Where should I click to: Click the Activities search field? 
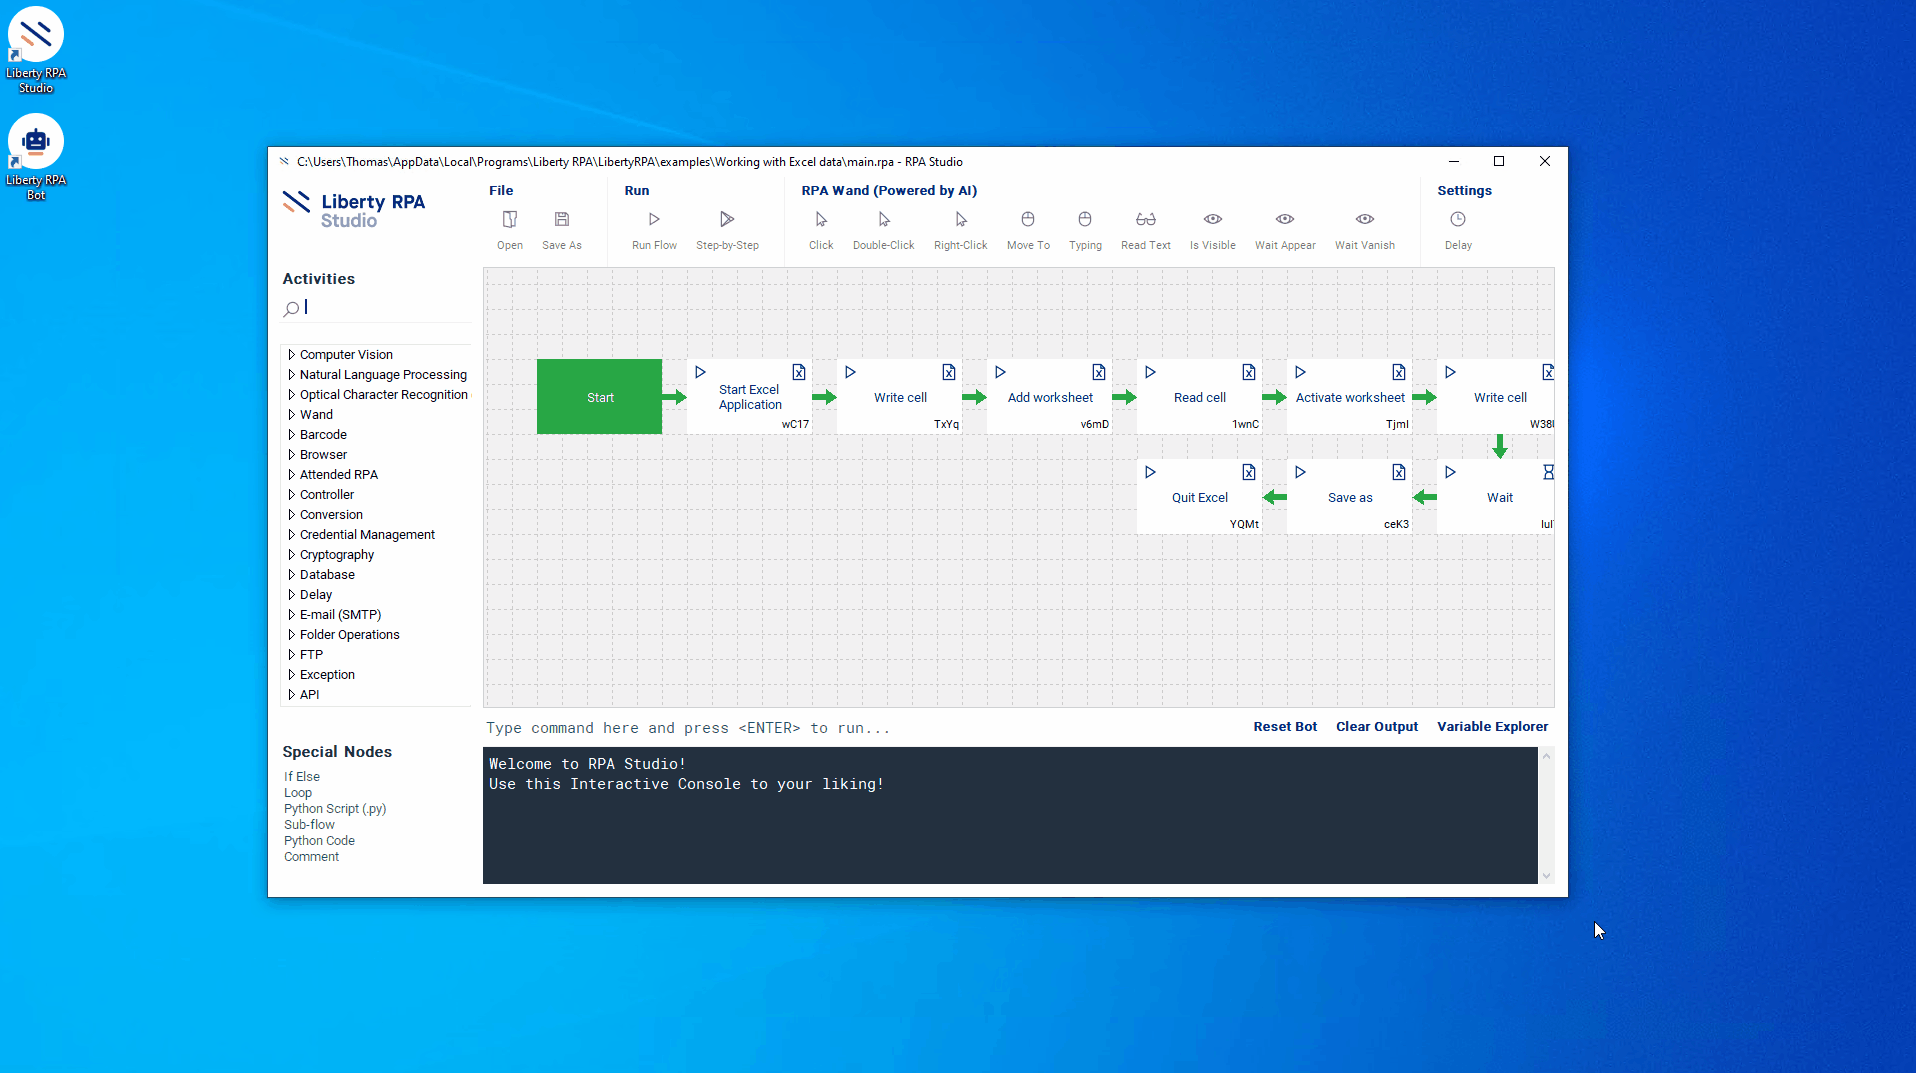tap(385, 308)
